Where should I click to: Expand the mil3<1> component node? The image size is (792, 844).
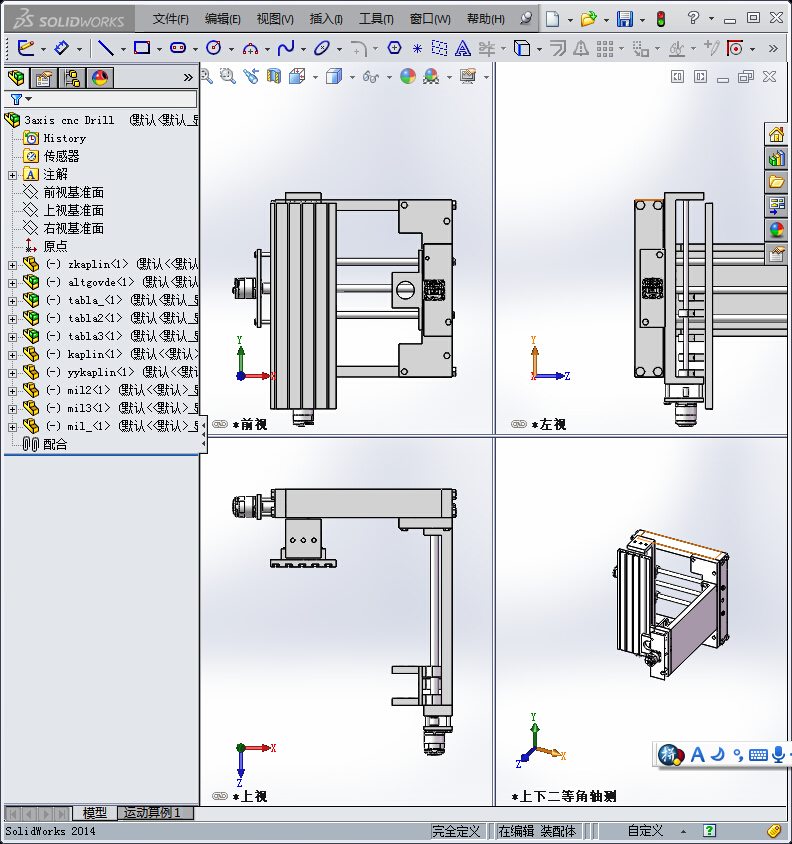click(x=12, y=409)
